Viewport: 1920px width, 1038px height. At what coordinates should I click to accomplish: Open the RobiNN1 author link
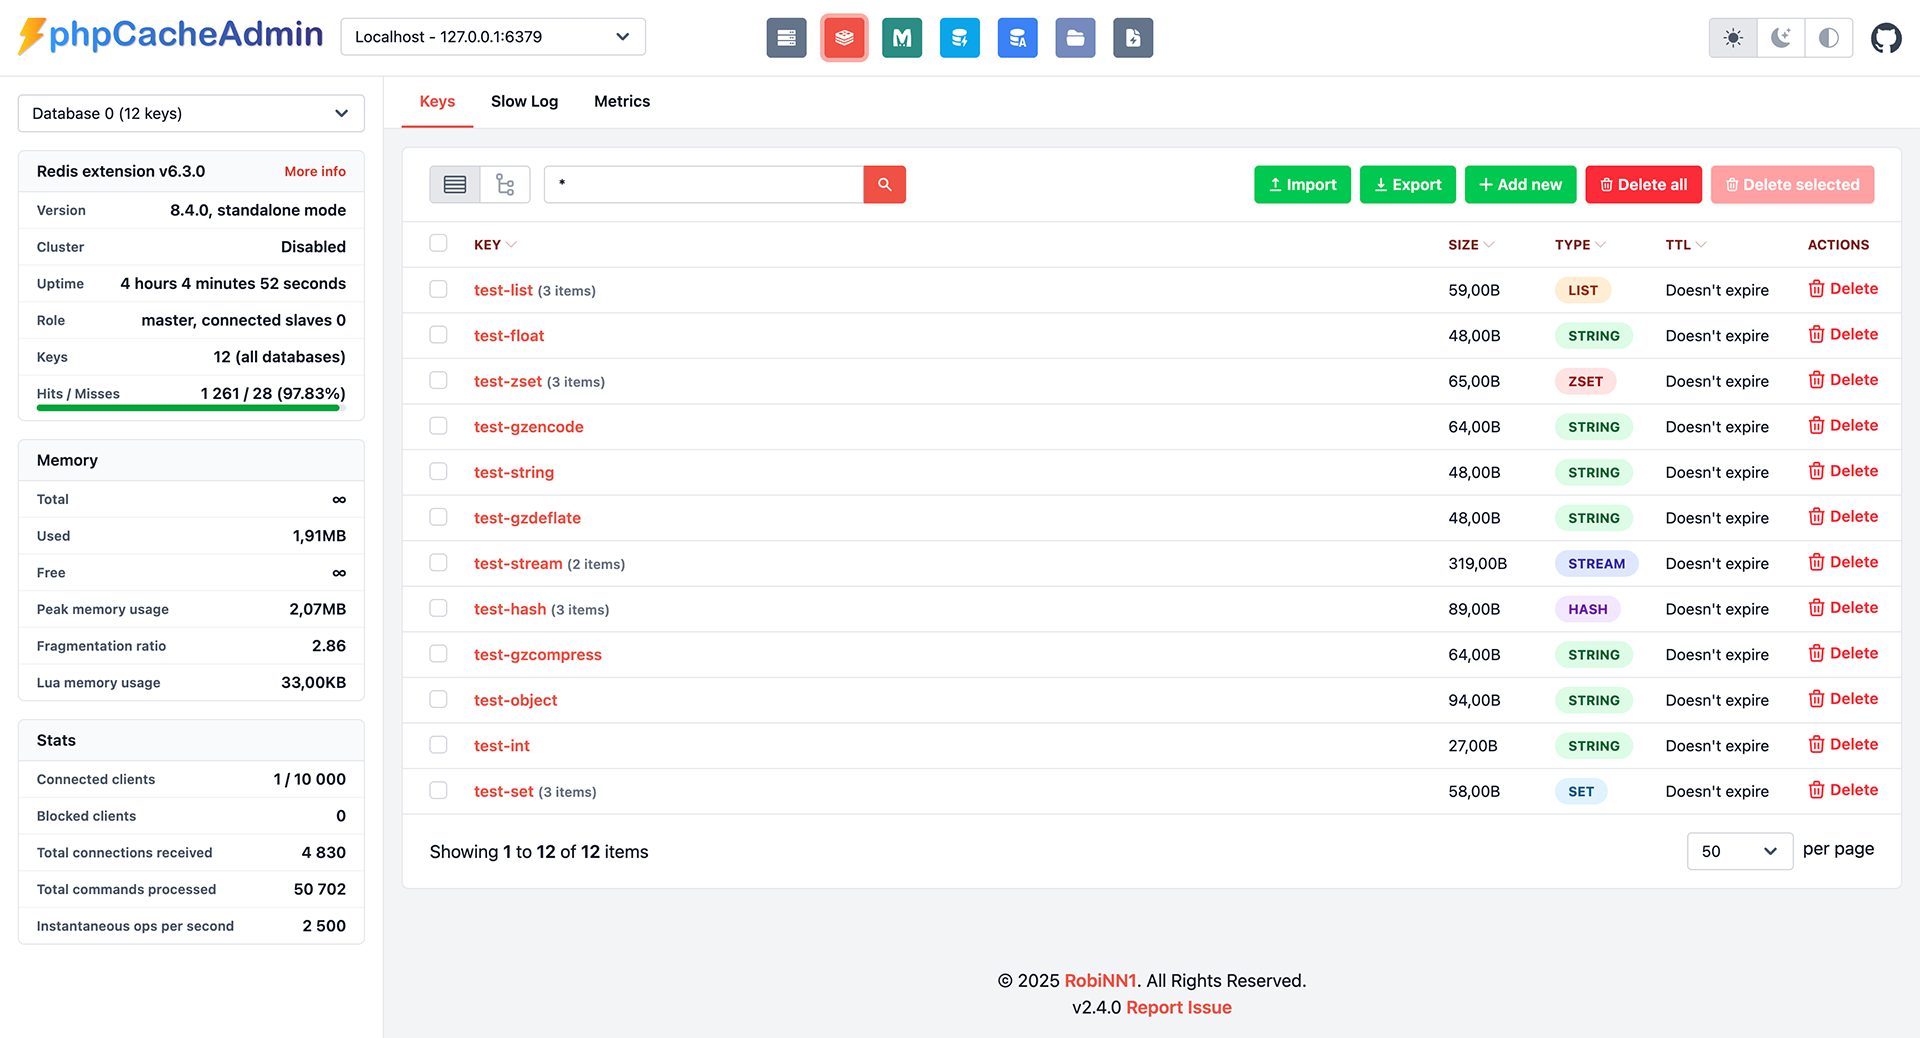[1100, 981]
